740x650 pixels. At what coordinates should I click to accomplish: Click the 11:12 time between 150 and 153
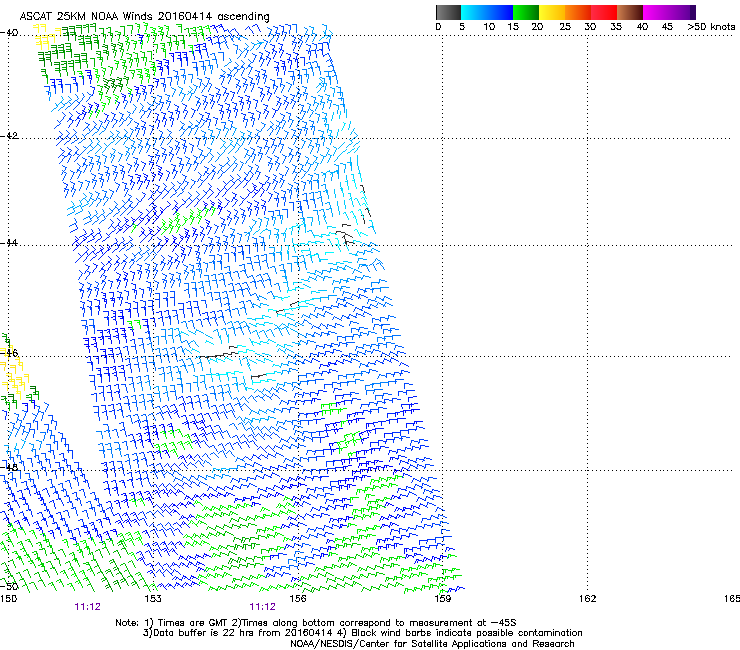pyautogui.click(x=87, y=607)
